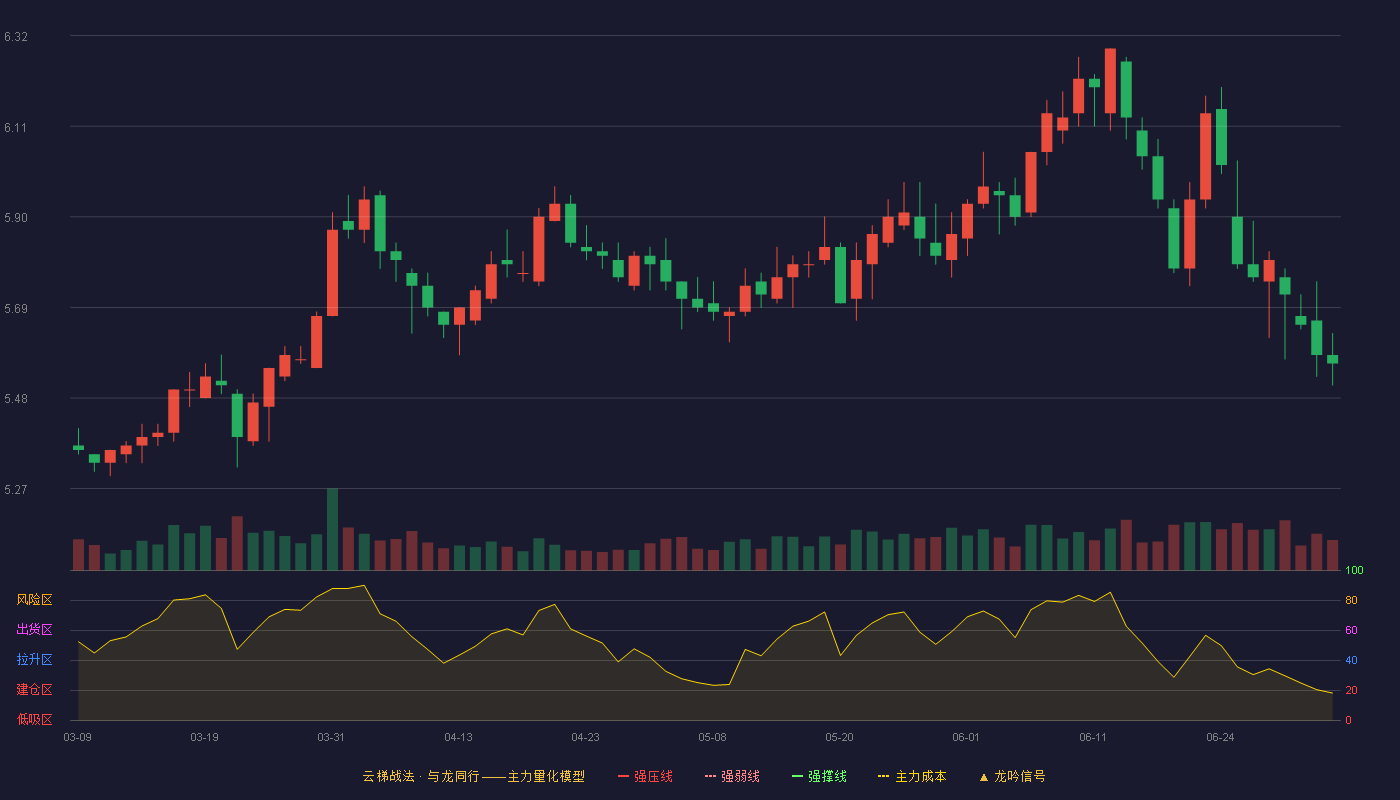This screenshot has height=800, width=1400.
Task: Toggle the 主力成本 legend entry
Action: 912,776
